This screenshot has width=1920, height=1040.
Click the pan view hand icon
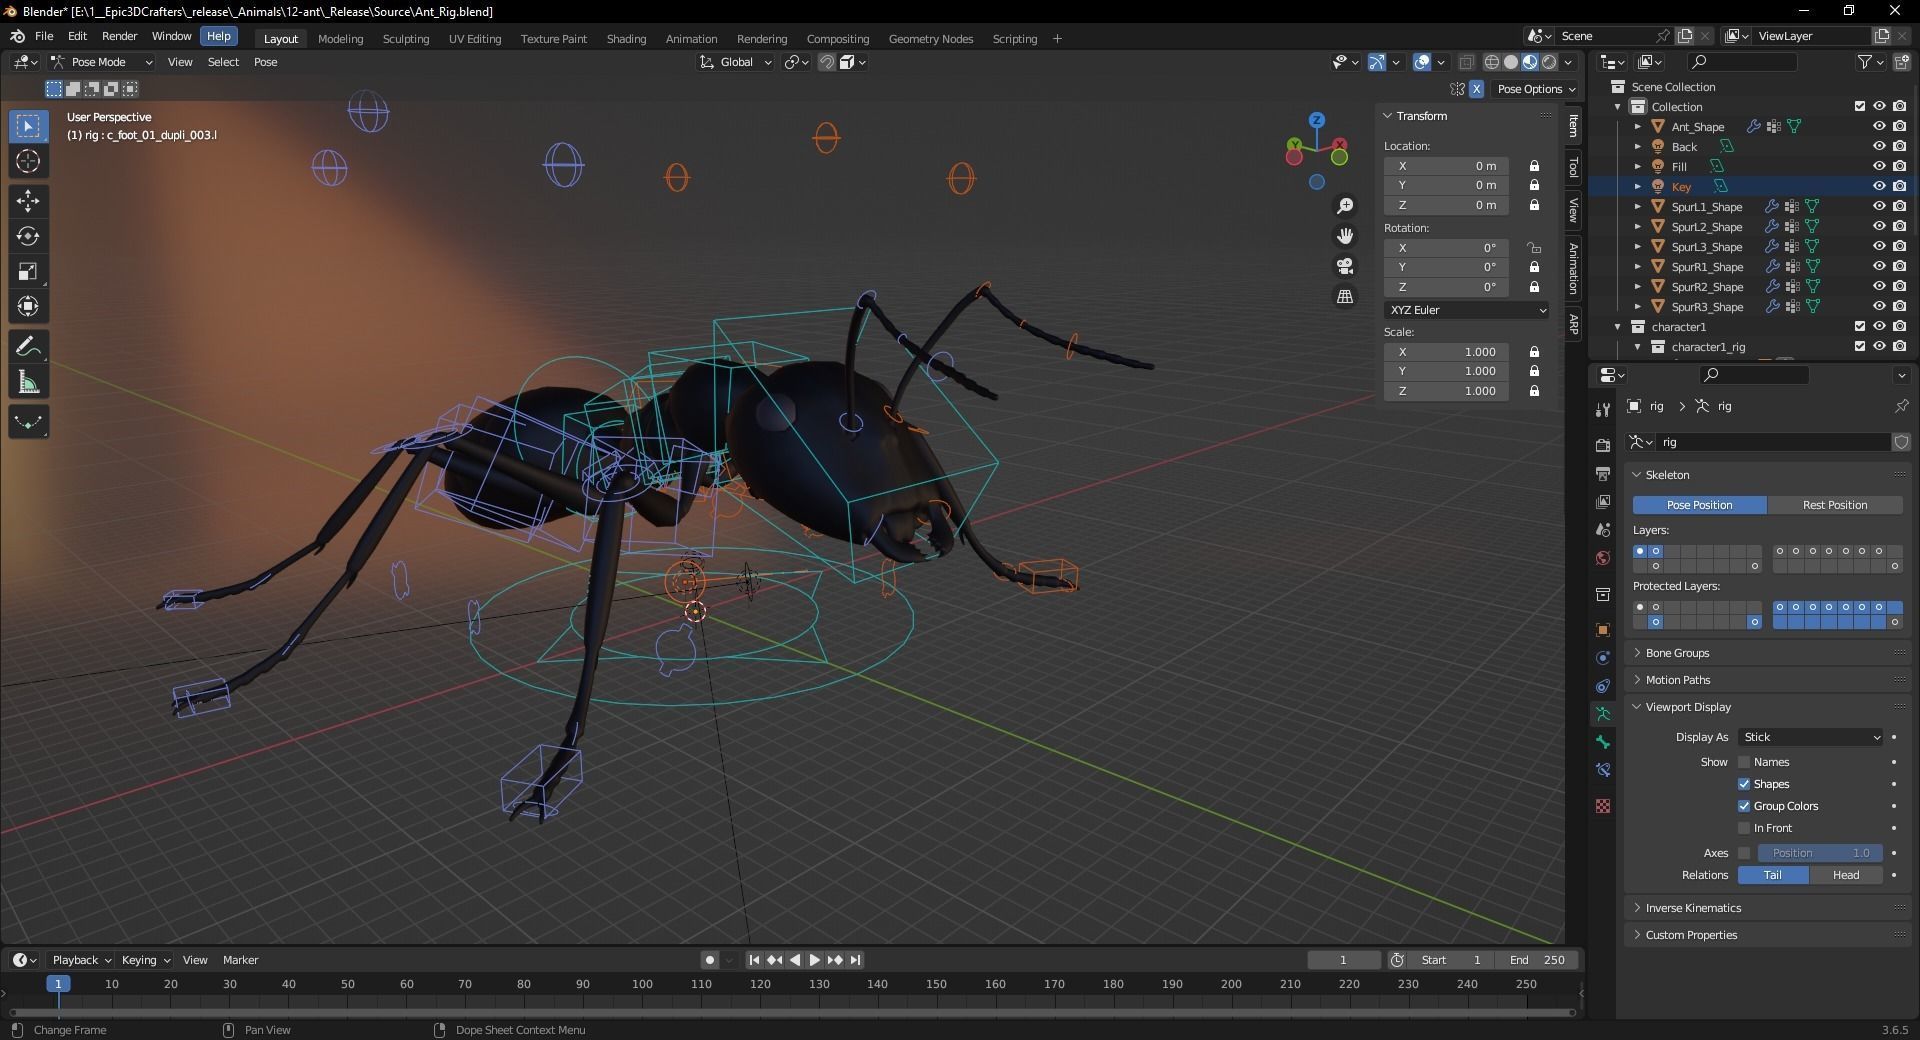pyautogui.click(x=1345, y=236)
